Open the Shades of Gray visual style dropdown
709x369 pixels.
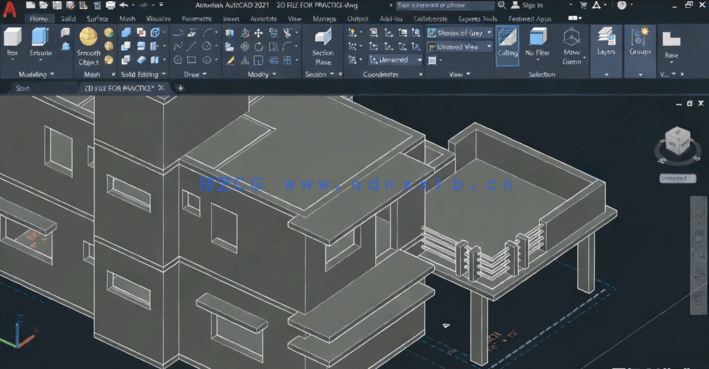(459, 33)
